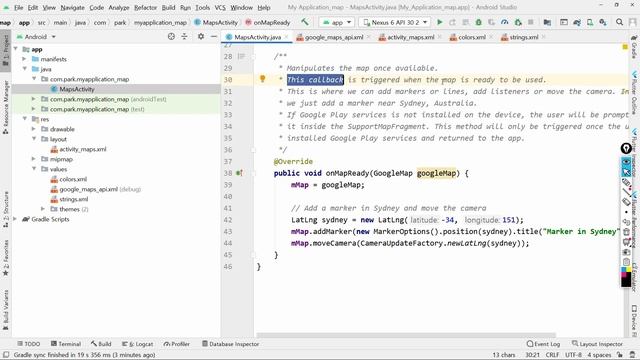Click the read-only lock icon in status bar

click(x=620, y=355)
